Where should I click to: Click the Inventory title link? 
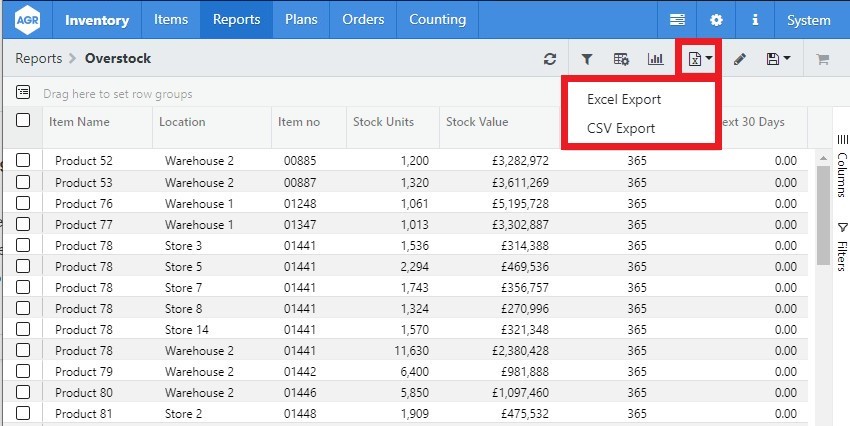coord(97,21)
